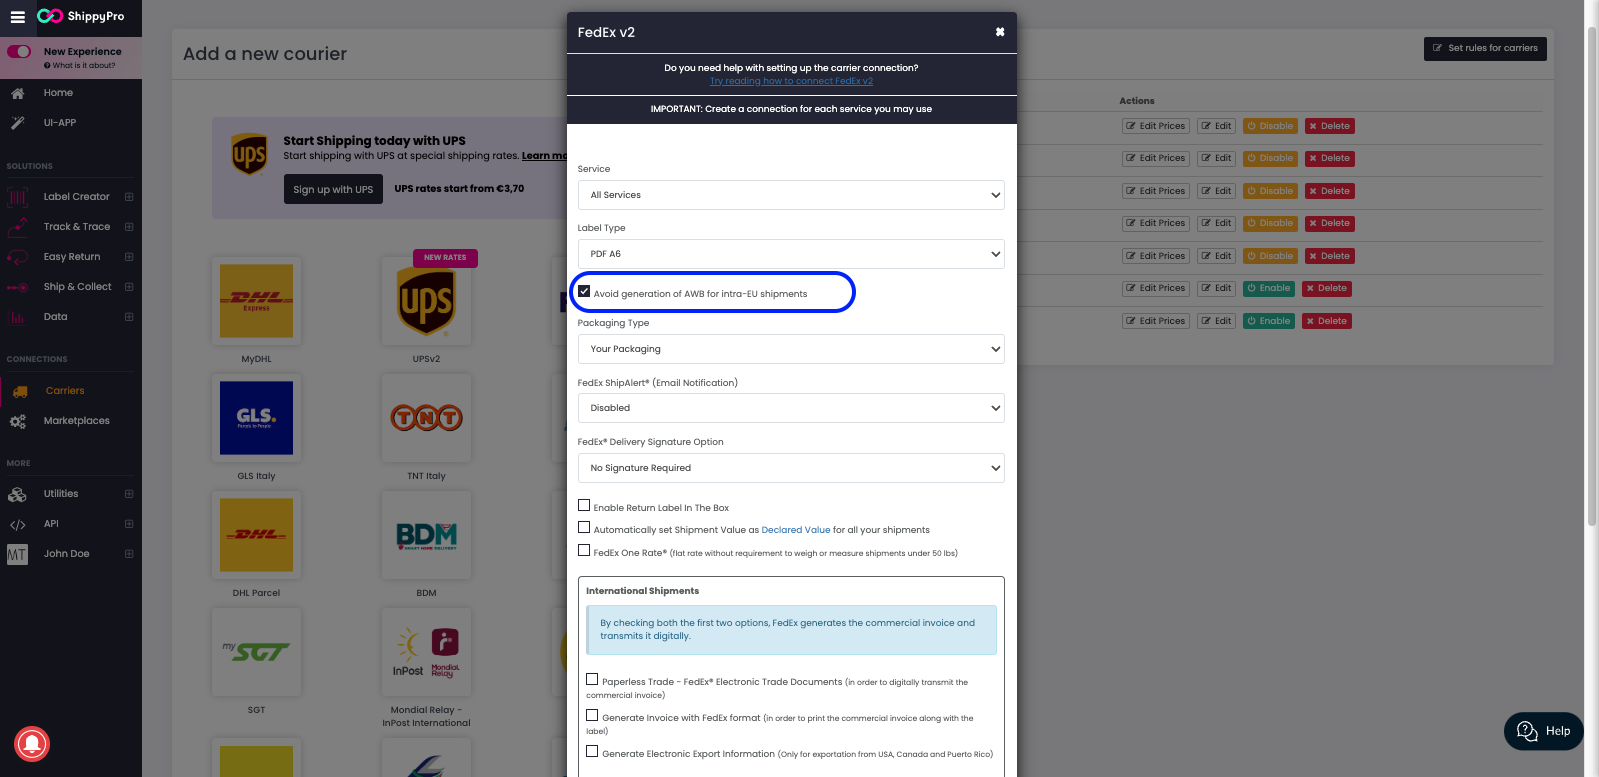Image resolution: width=1599 pixels, height=777 pixels.
Task: Select the BDM carrier logo
Action: (427, 535)
